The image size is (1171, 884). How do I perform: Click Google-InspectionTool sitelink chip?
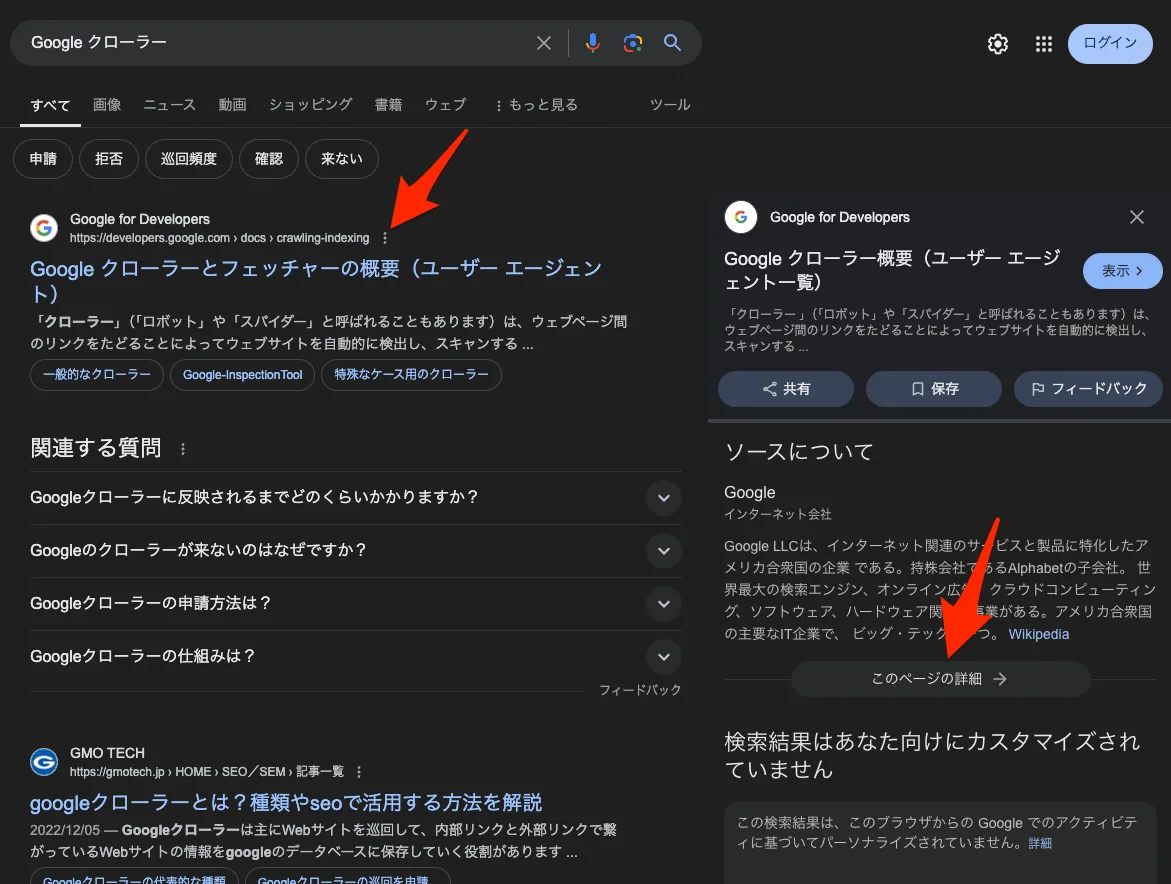[243, 375]
